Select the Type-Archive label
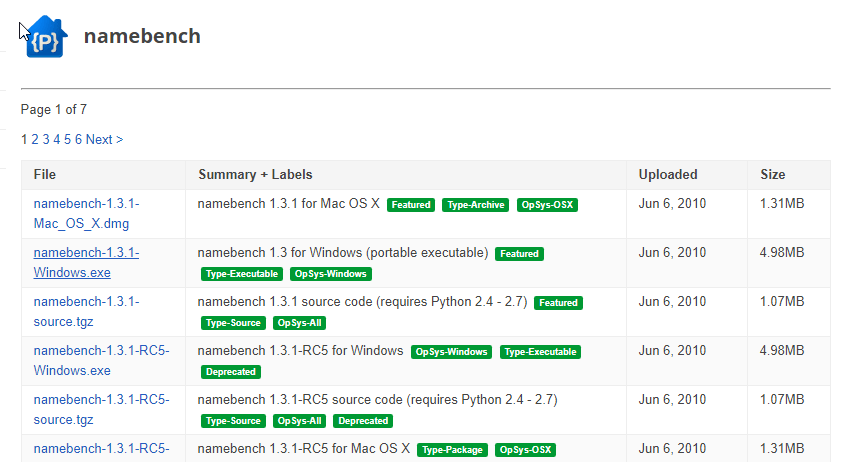 (x=475, y=205)
